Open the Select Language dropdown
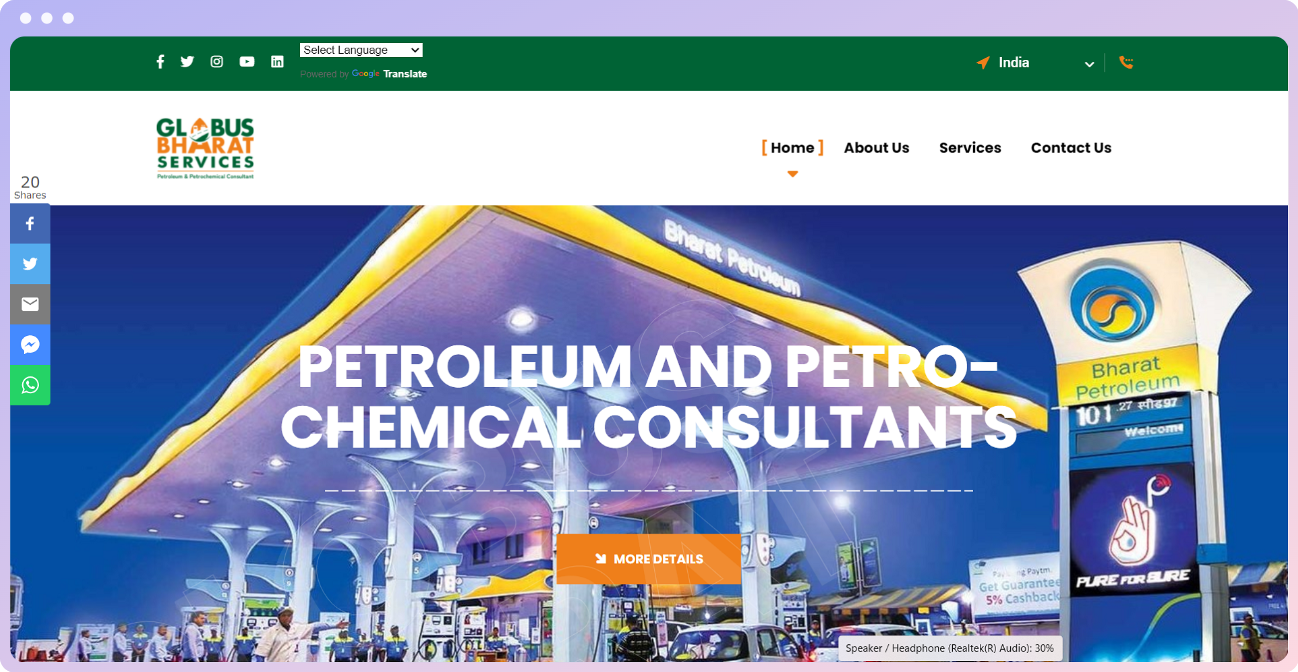1298x672 pixels. [361, 50]
